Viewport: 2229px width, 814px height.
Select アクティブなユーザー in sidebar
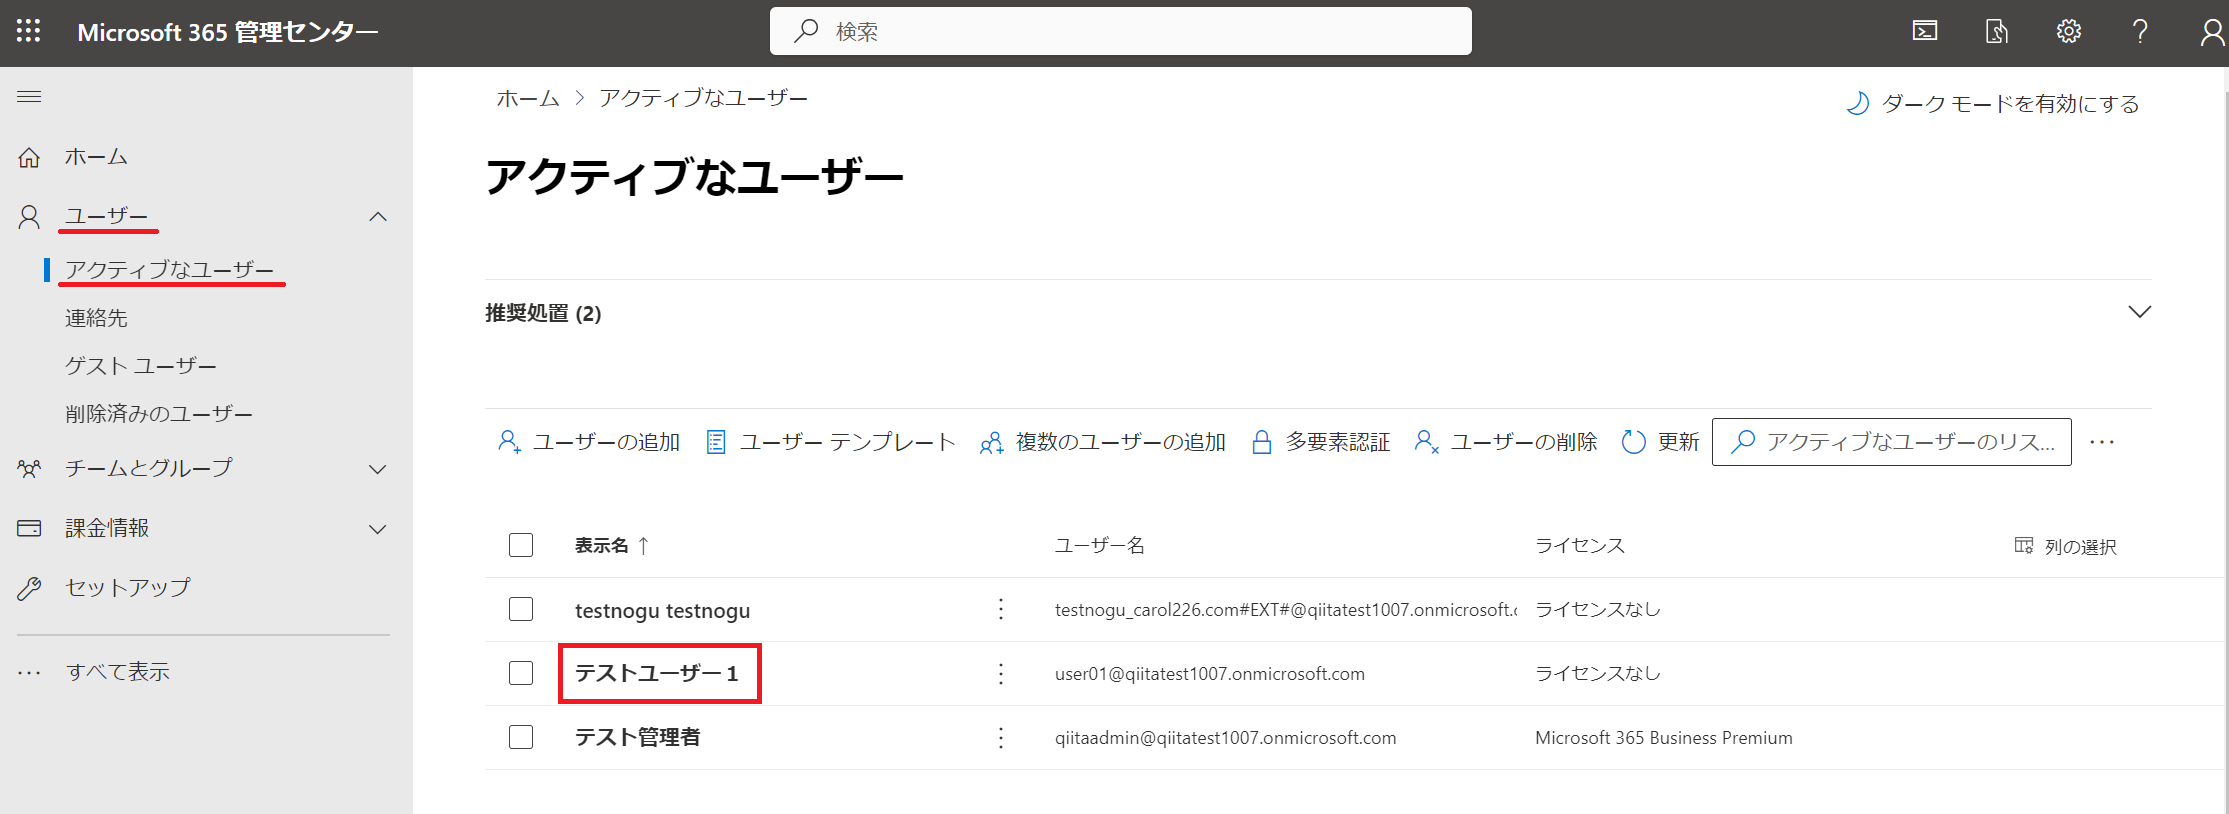[x=169, y=270]
